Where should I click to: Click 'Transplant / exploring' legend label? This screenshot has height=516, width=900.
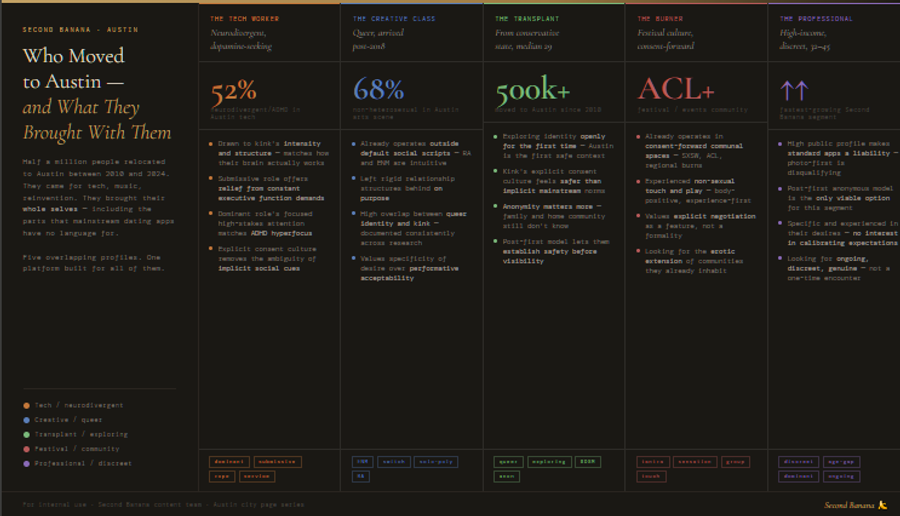pyautogui.click(x=81, y=434)
